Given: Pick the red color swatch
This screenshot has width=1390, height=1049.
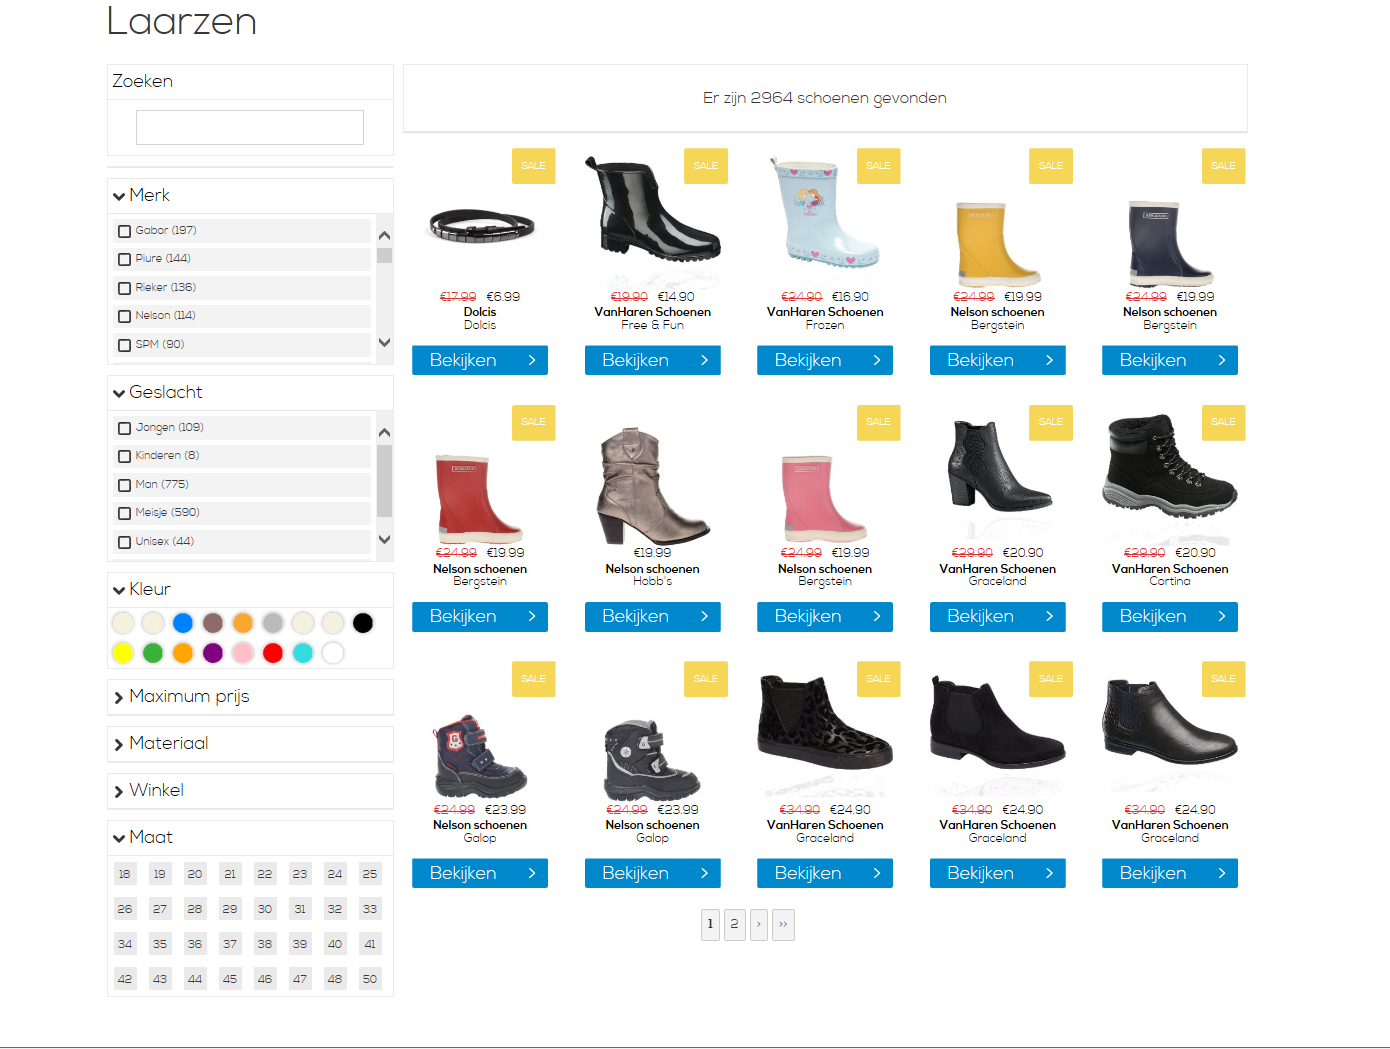Looking at the screenshot, I should point(273,653).
